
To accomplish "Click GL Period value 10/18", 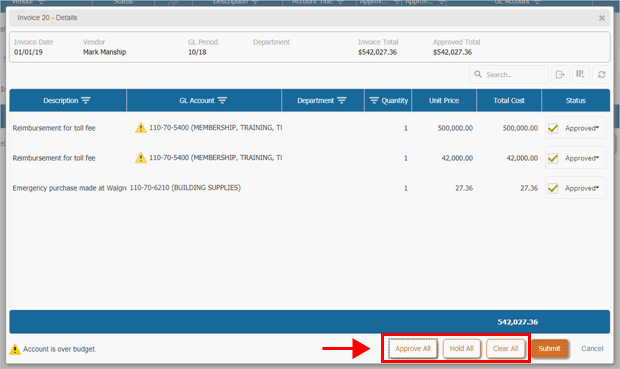I will point(197,52).
